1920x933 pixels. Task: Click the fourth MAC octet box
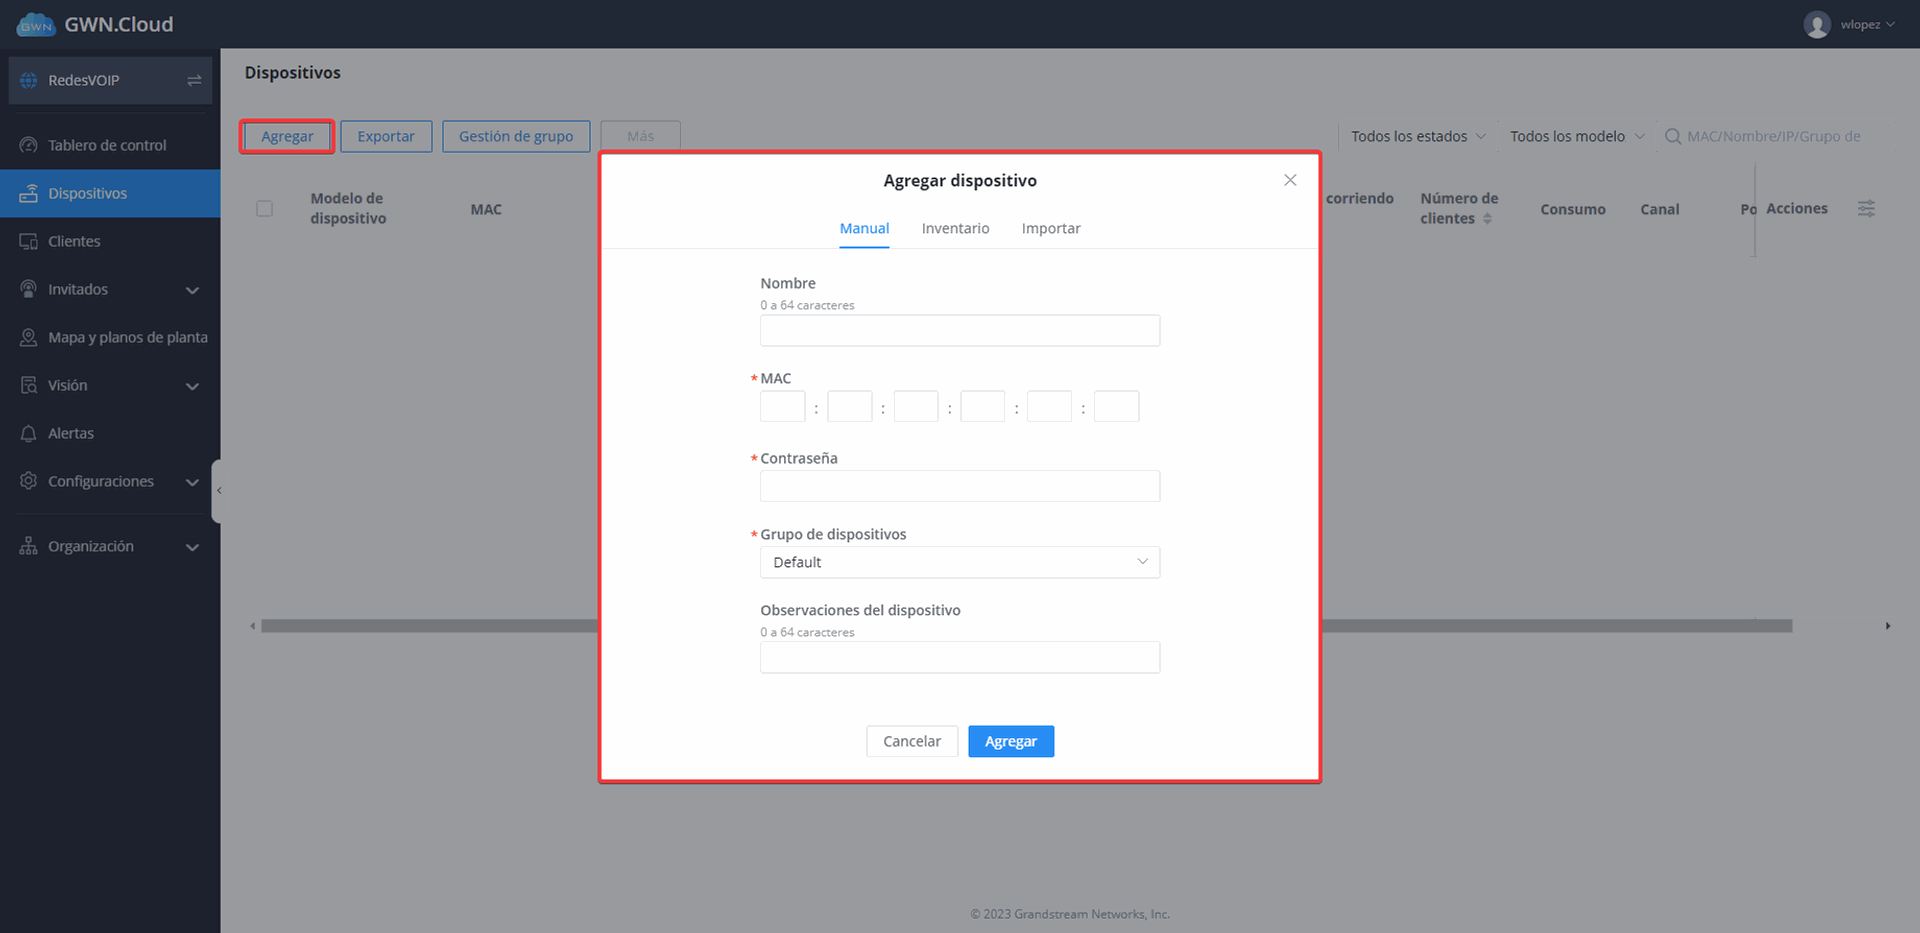click(x=982, y=406)
